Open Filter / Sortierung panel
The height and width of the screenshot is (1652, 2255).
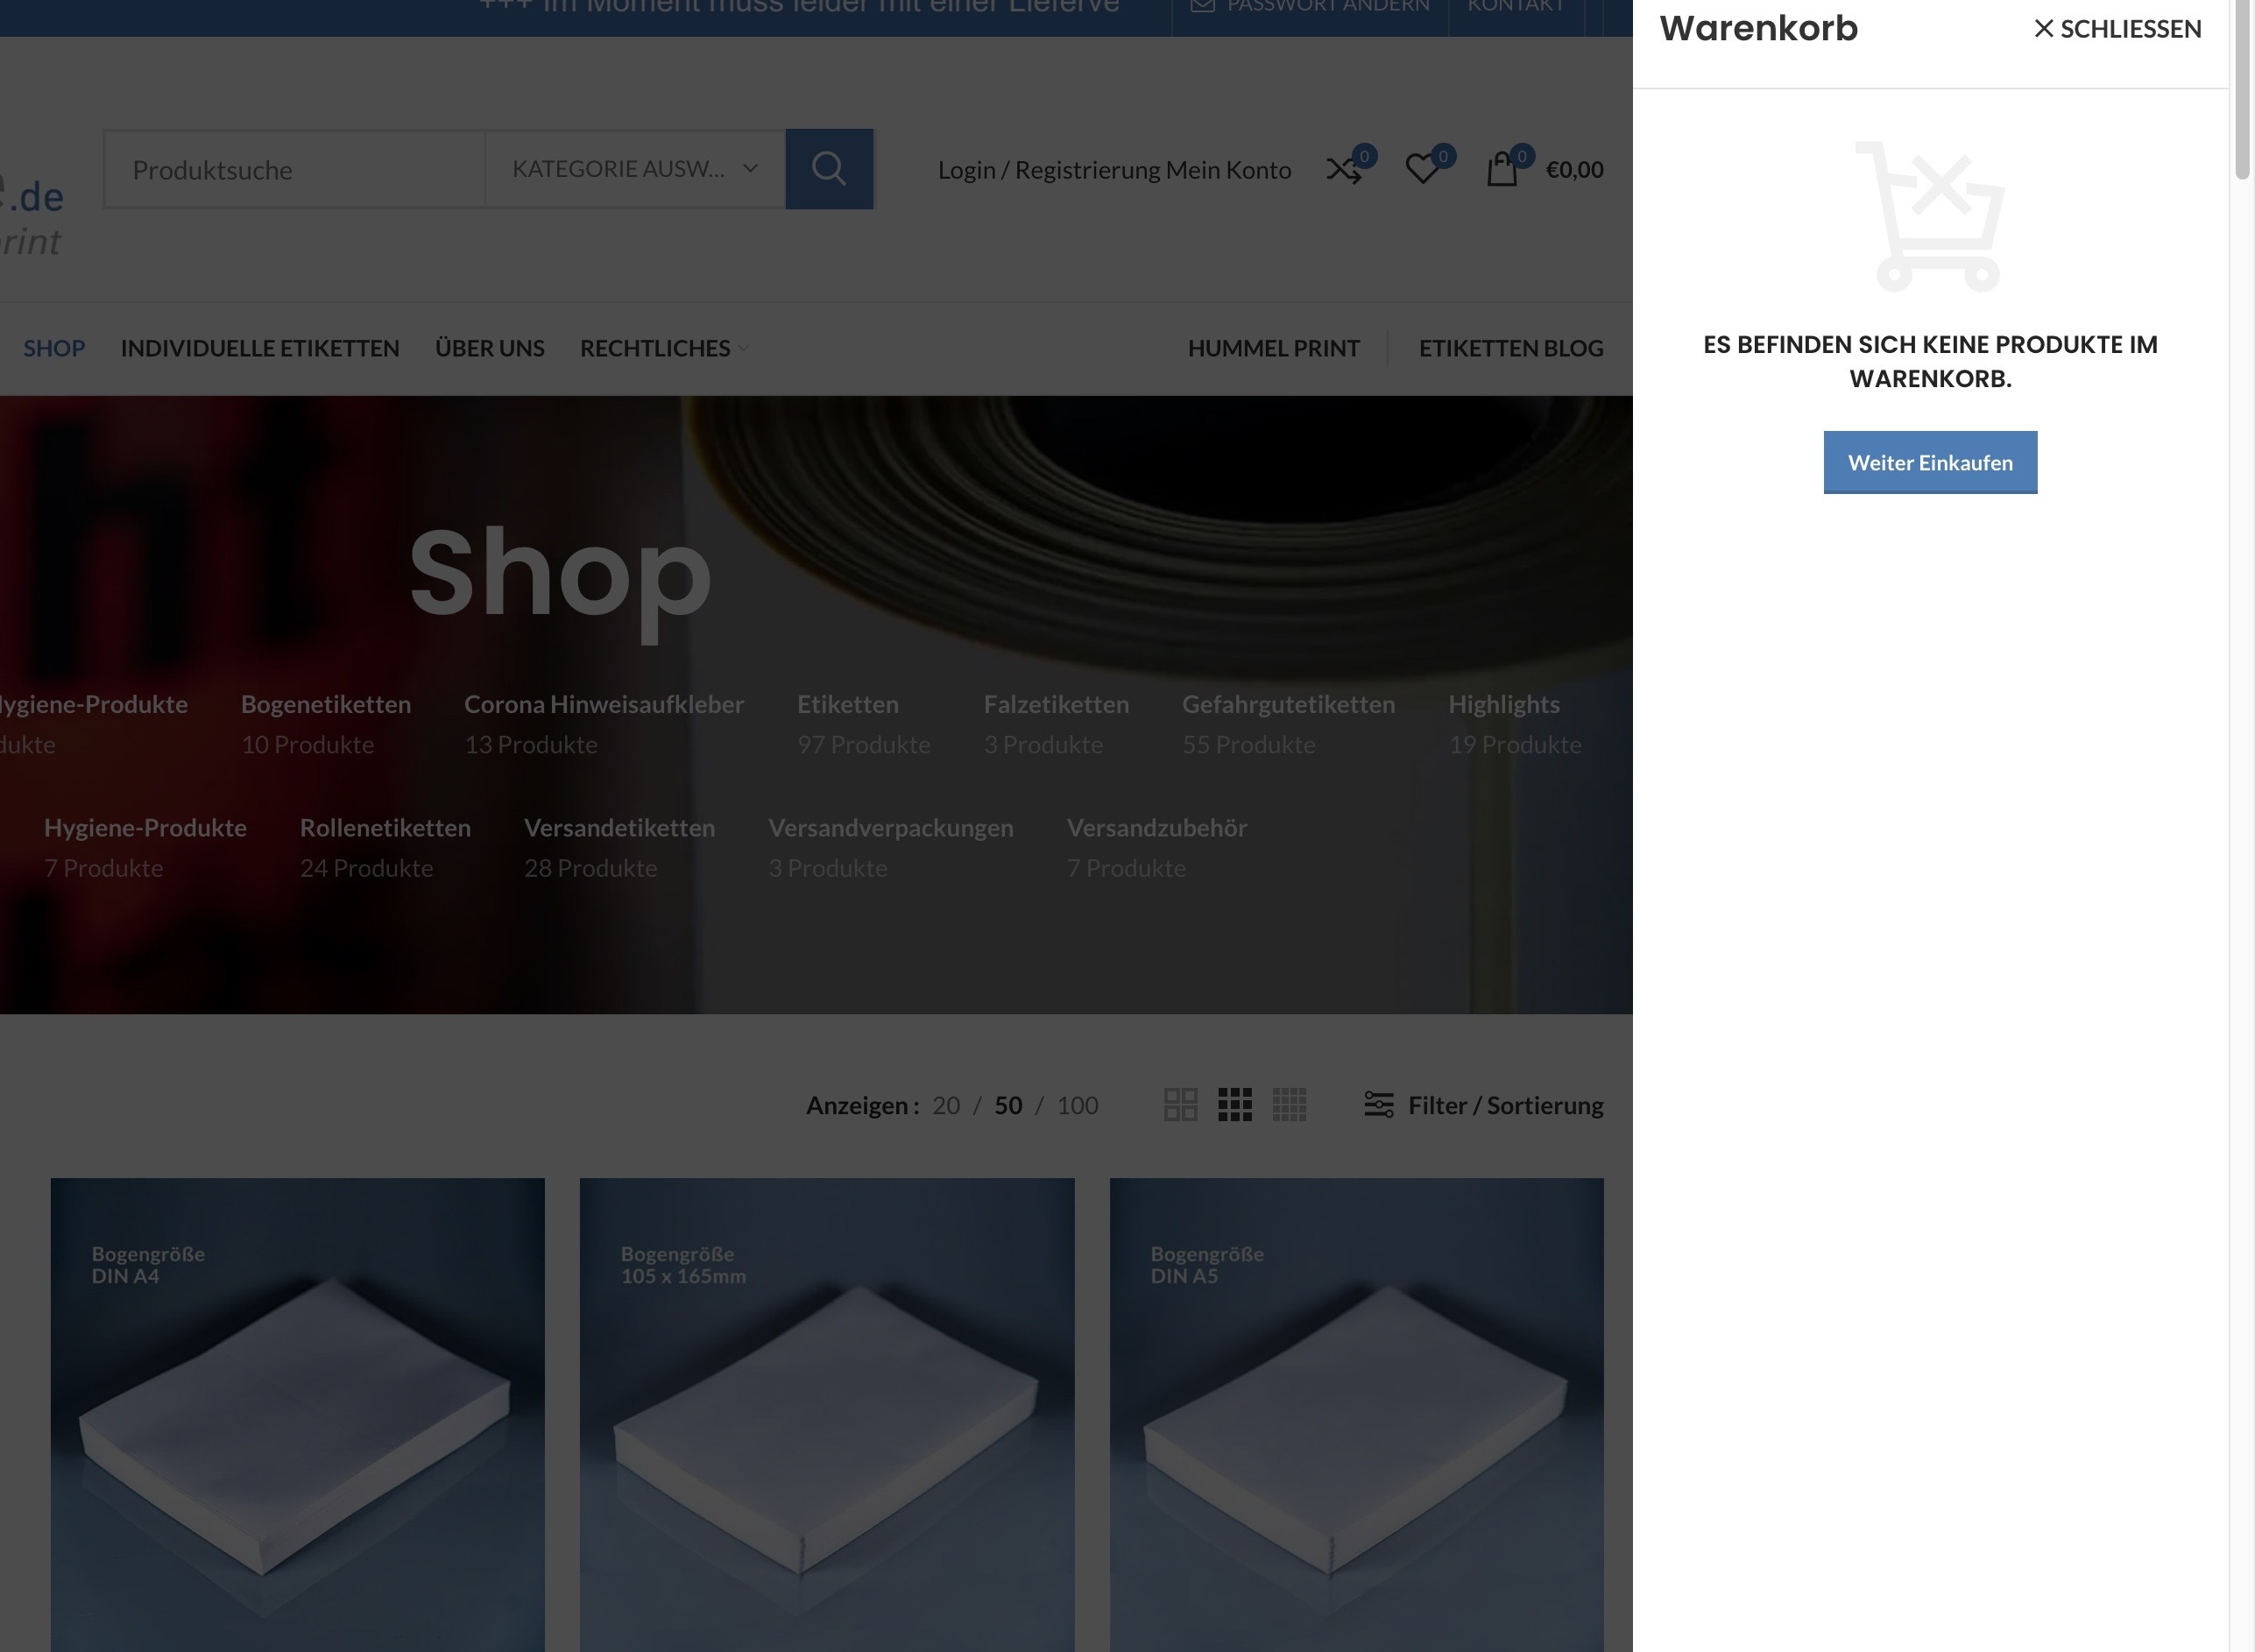[1484, 1105]
